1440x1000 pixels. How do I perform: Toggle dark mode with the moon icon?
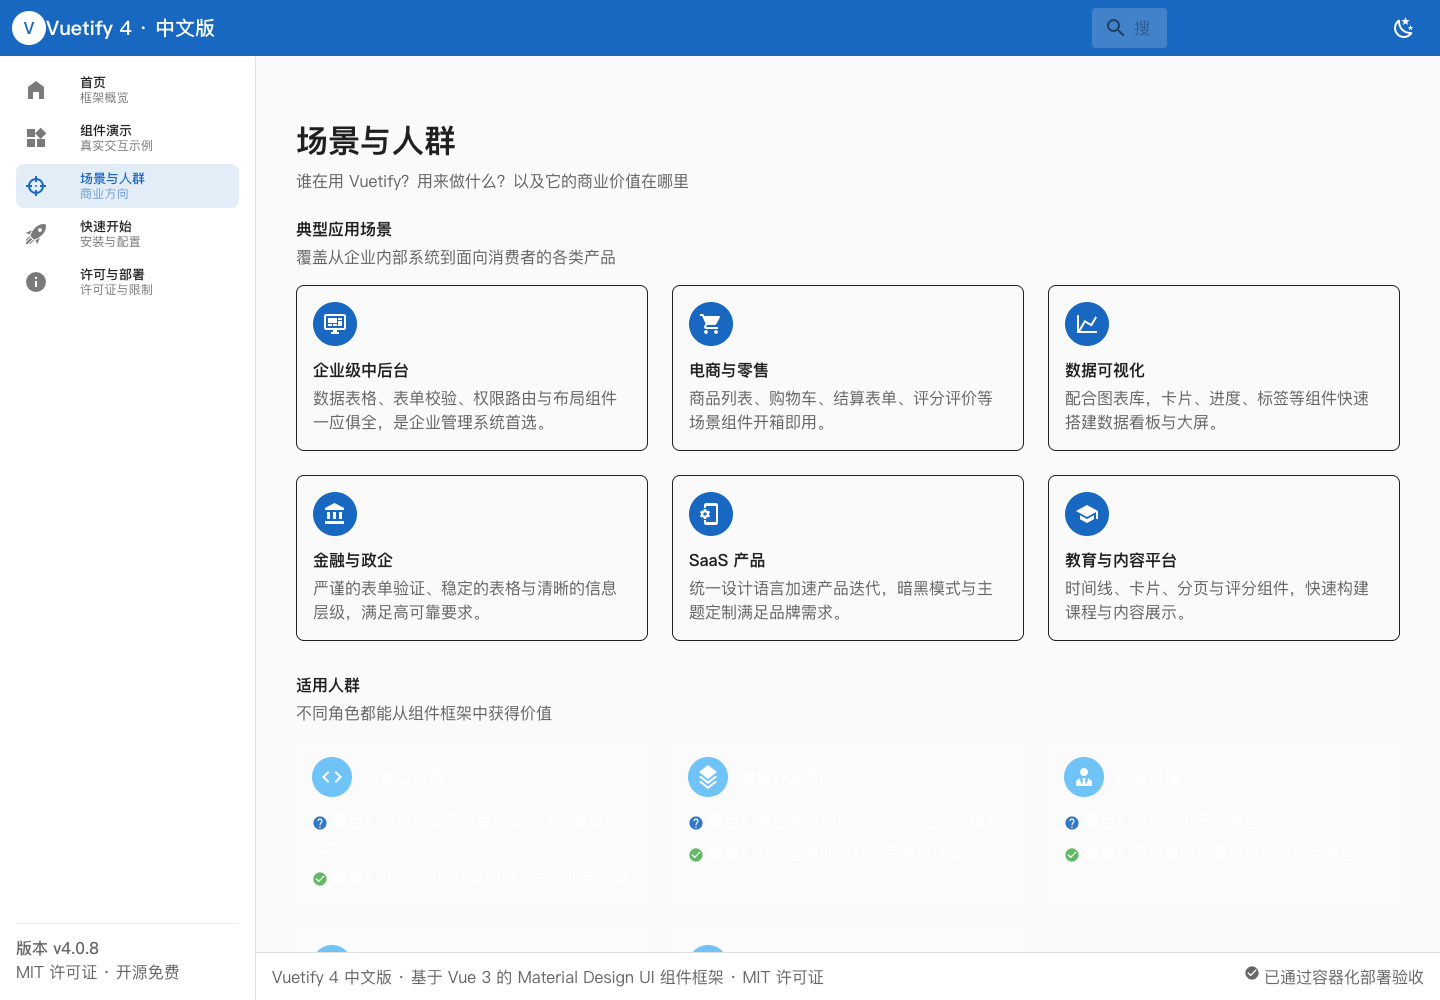(x=1403, y=28)
